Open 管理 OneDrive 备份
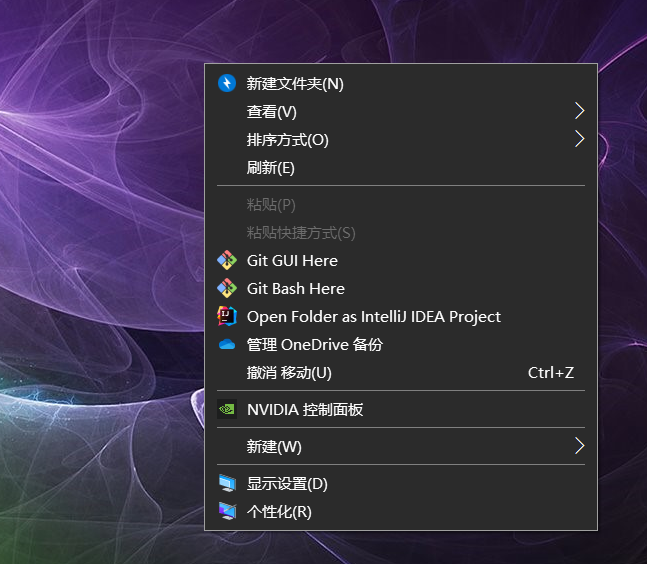Viewport: 647px width, 564px height. pyautogui.click(x=401, y=345)
